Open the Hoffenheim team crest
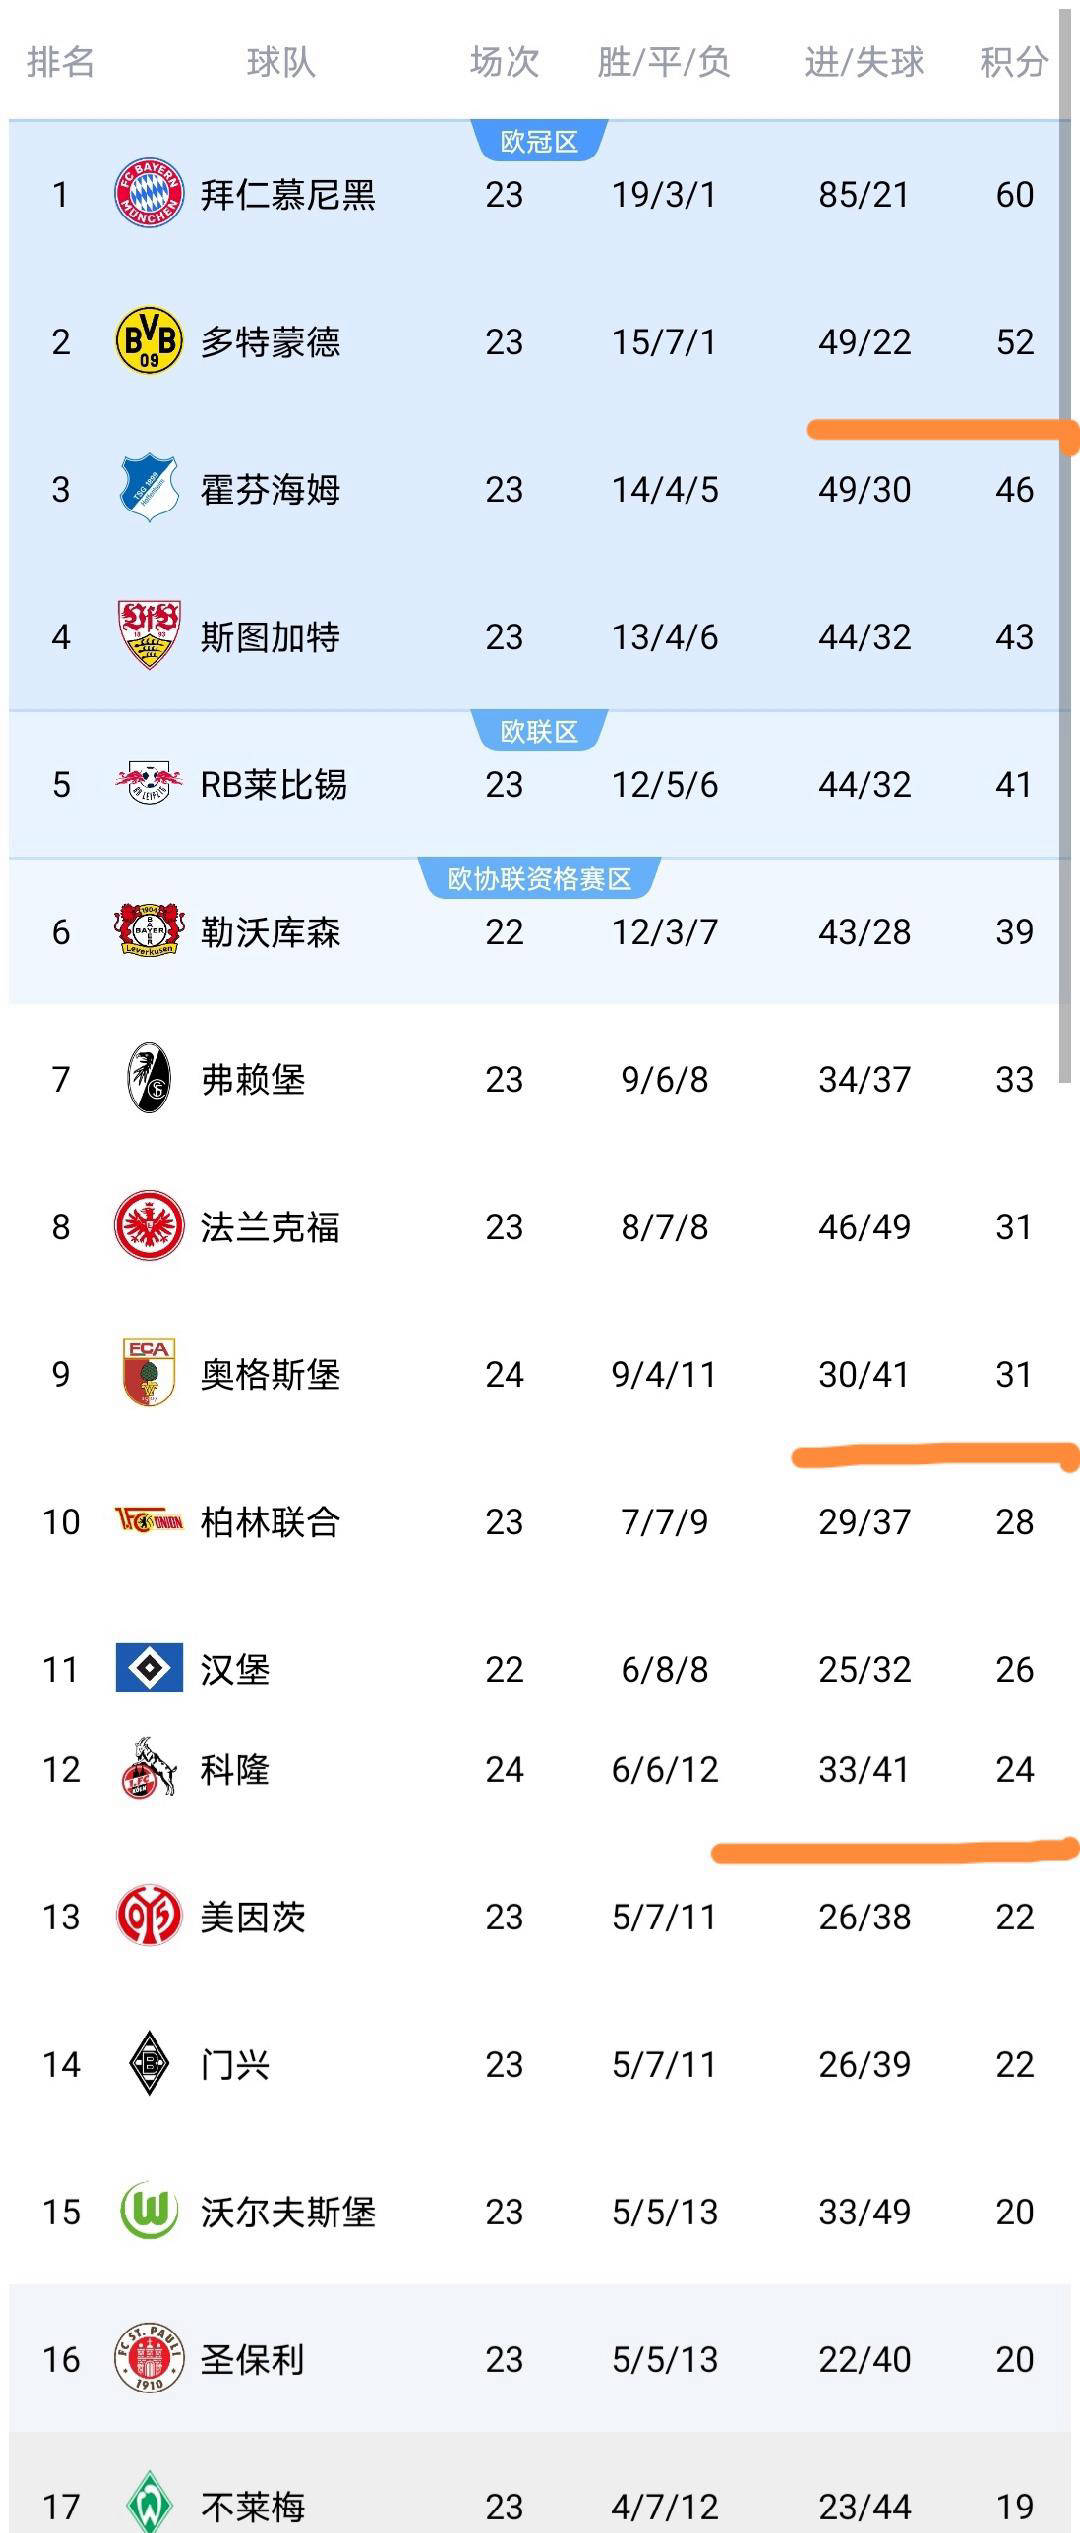This screenshot has width=1080, height=2533. (149, 488)
